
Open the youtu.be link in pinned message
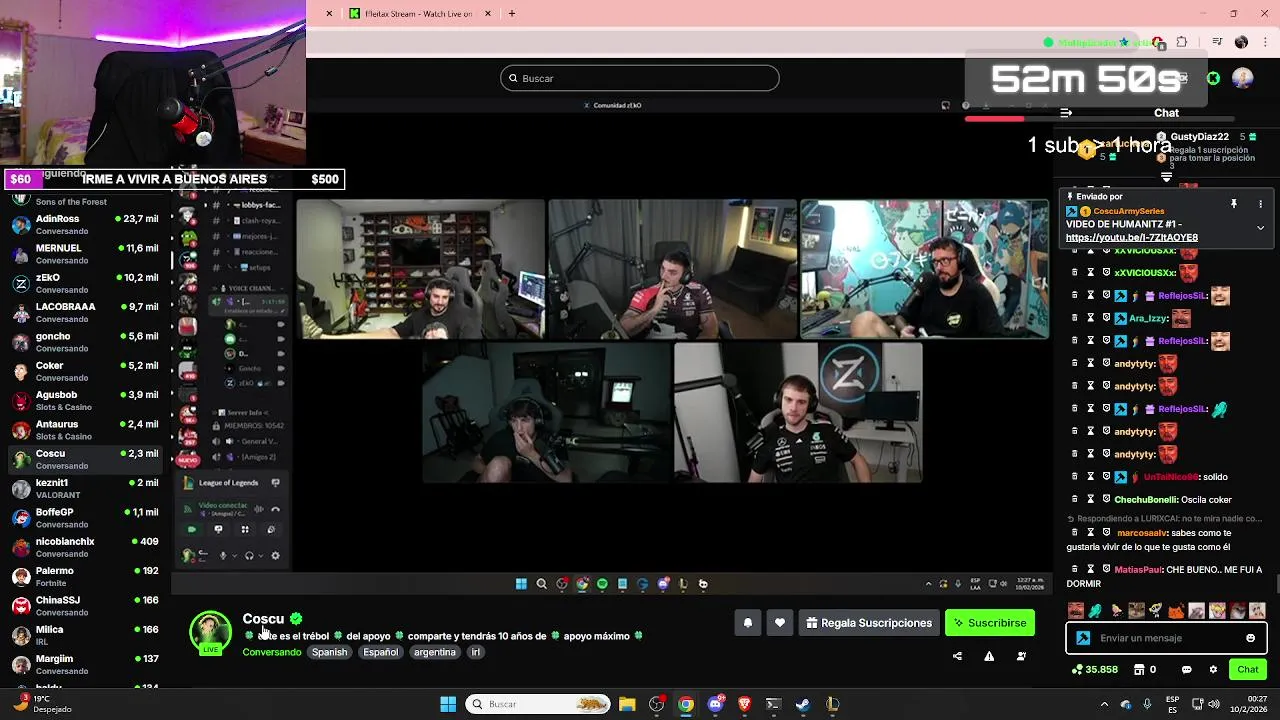point(1131,238)
